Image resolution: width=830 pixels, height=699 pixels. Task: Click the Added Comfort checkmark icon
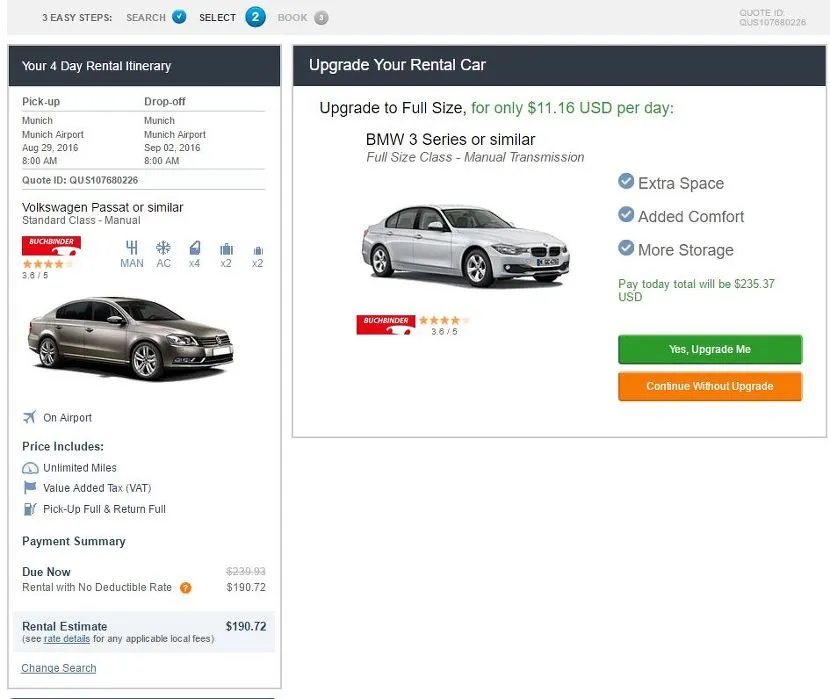coord(626,214)
